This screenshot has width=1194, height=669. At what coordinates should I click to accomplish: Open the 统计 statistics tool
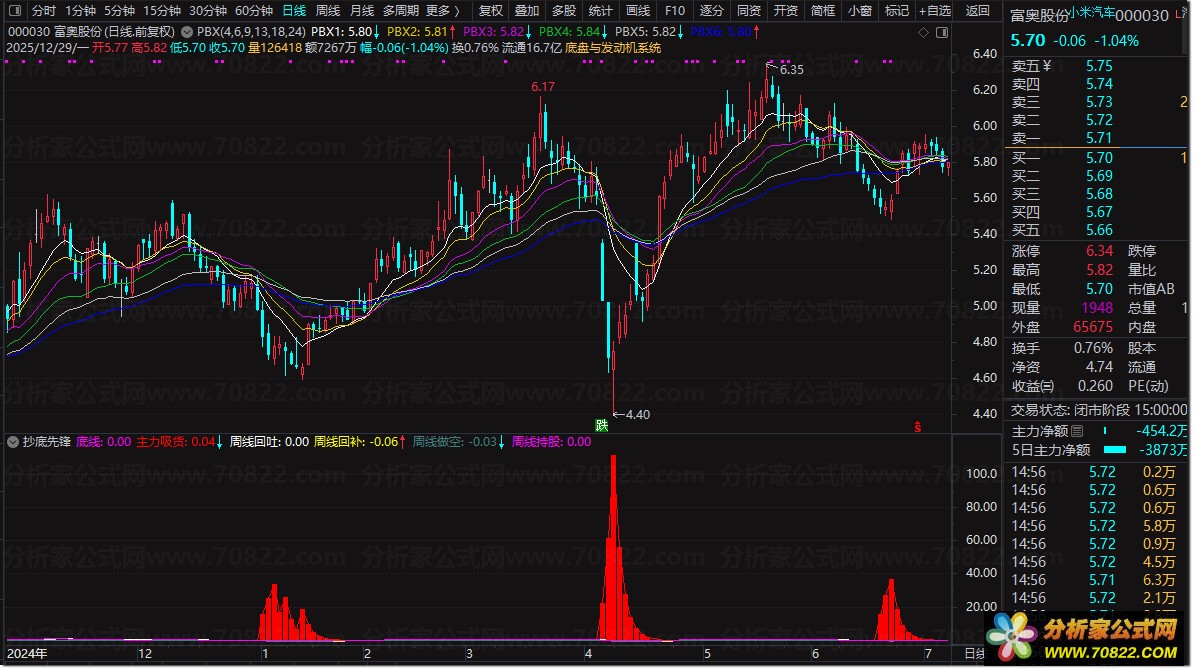pos(600,11)
